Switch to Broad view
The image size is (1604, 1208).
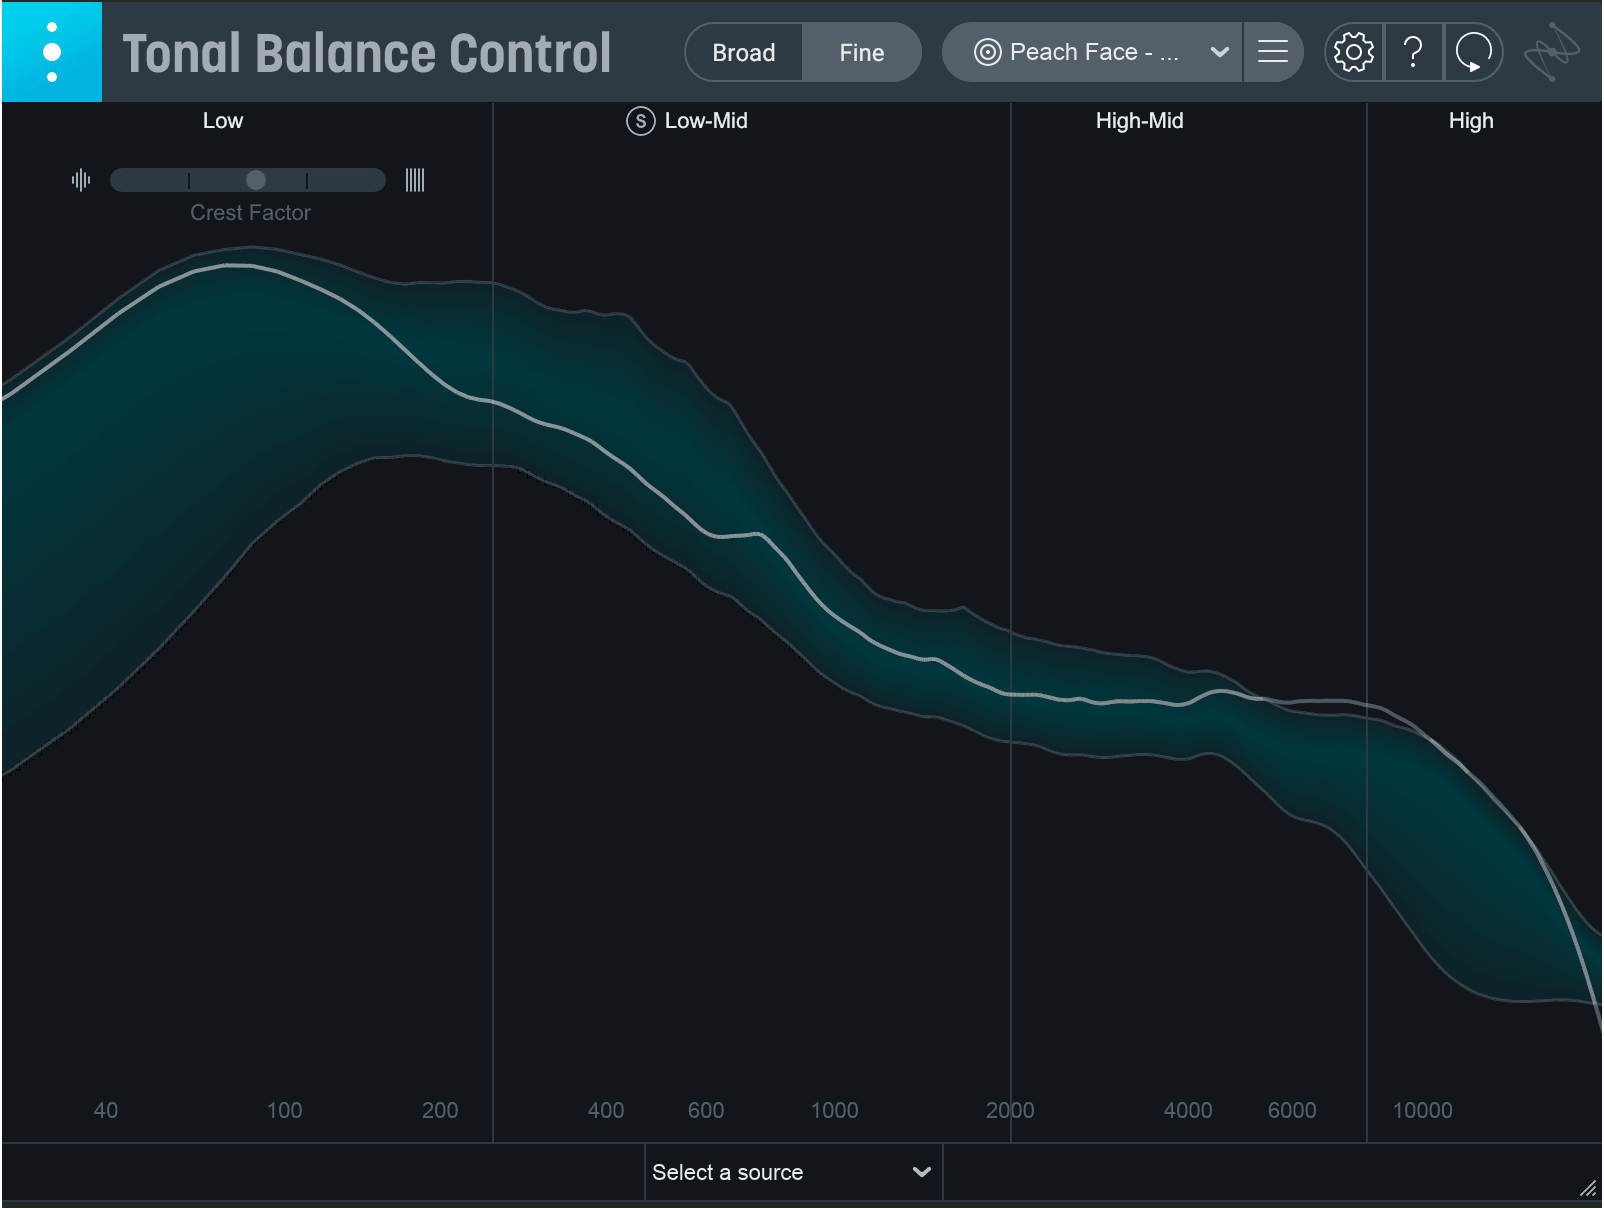coord(743,52)
